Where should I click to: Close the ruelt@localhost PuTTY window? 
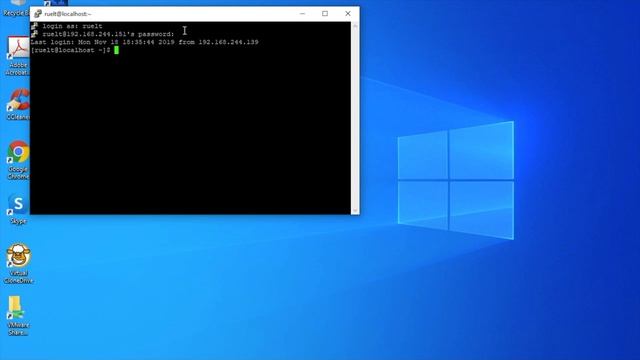coord(348,13)
